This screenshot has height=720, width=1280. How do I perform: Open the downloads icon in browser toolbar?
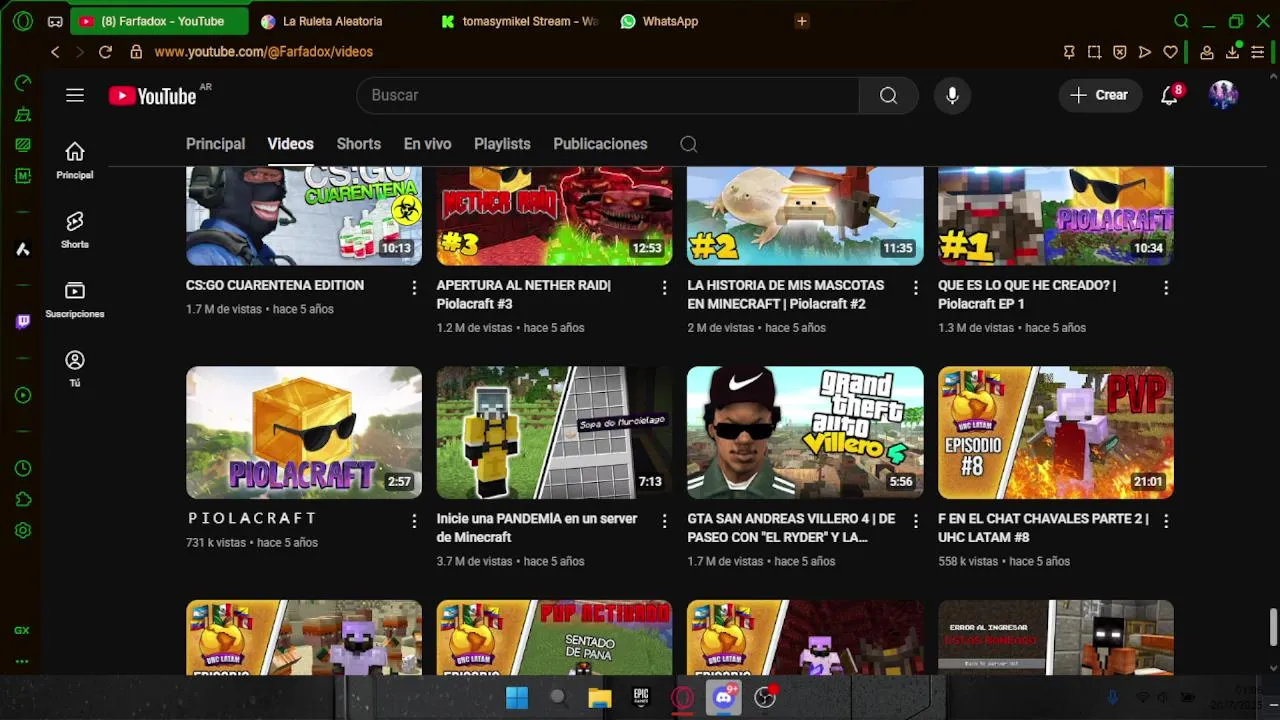pyautogui.click(x=1233, y=52)
